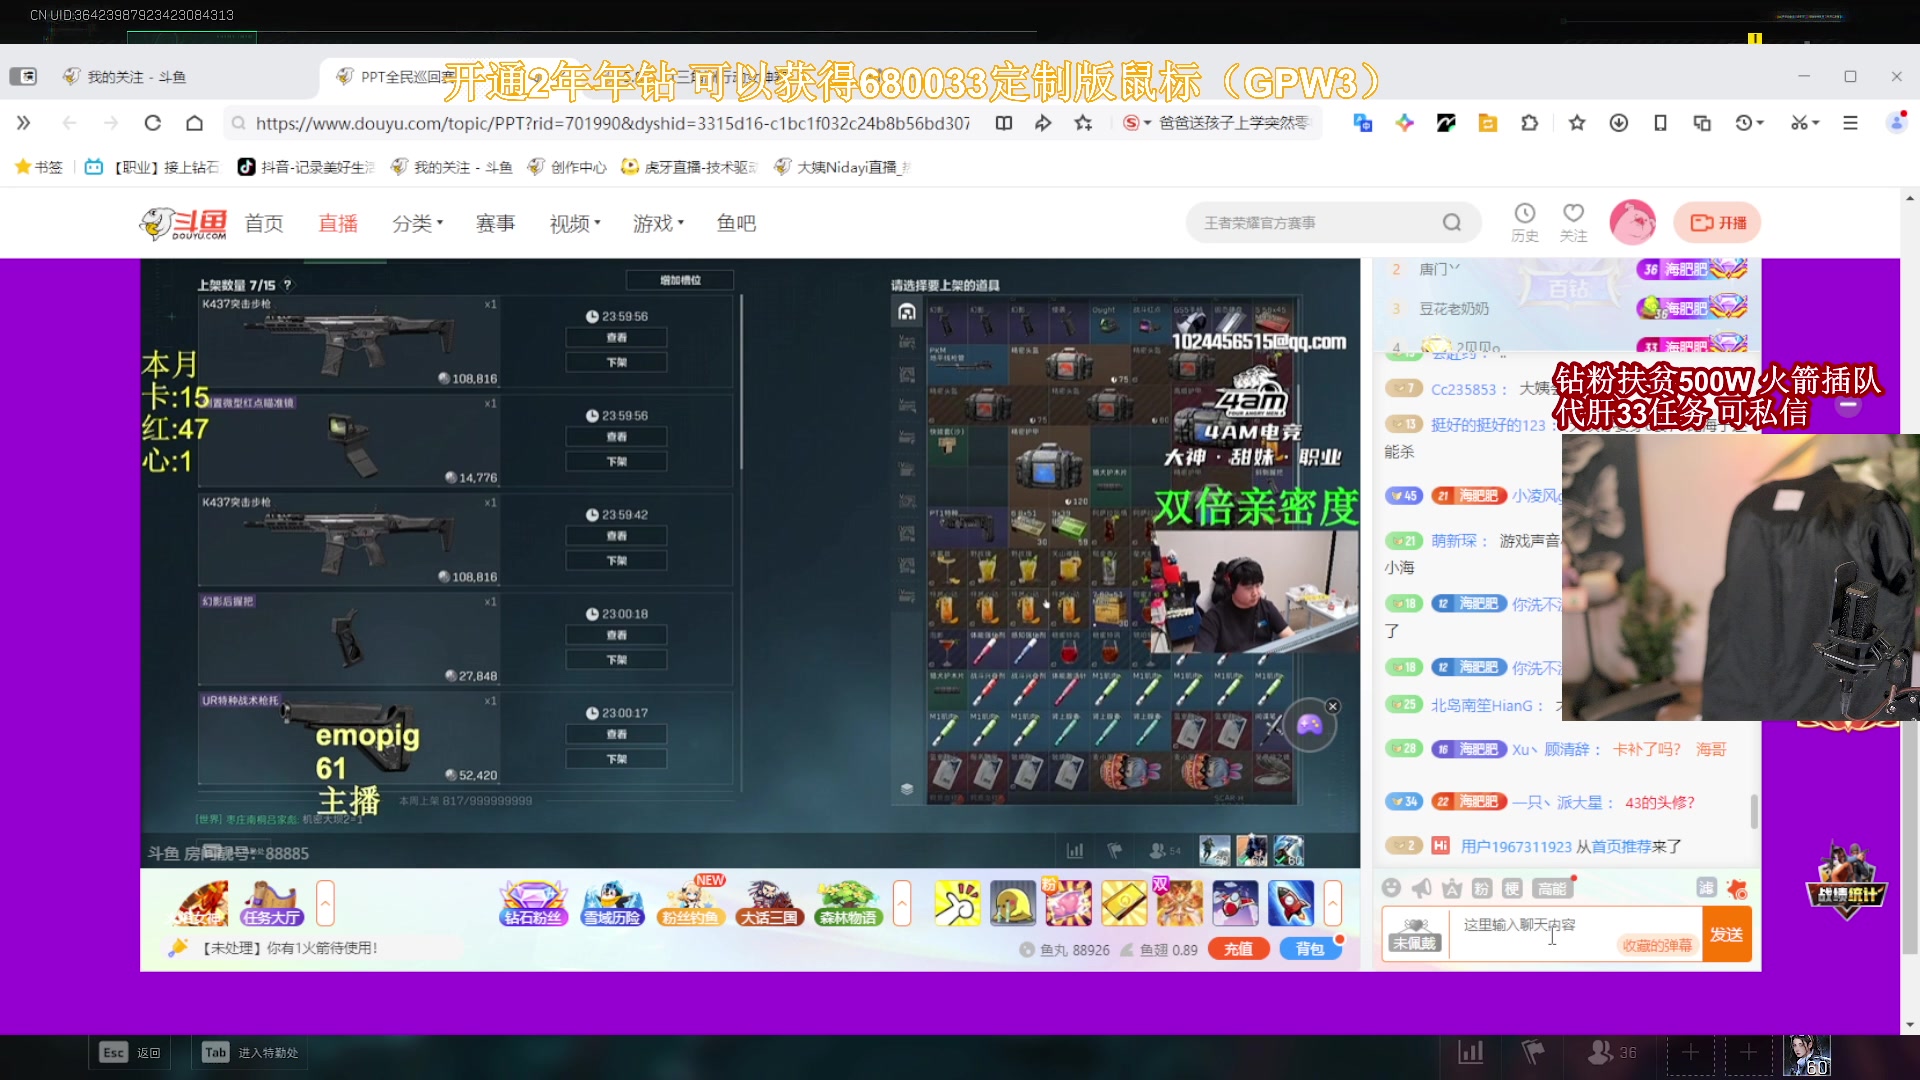Click user 北鸟南笙HianG in chat
The image size is (1920, 1080).
pos(1481,705)
